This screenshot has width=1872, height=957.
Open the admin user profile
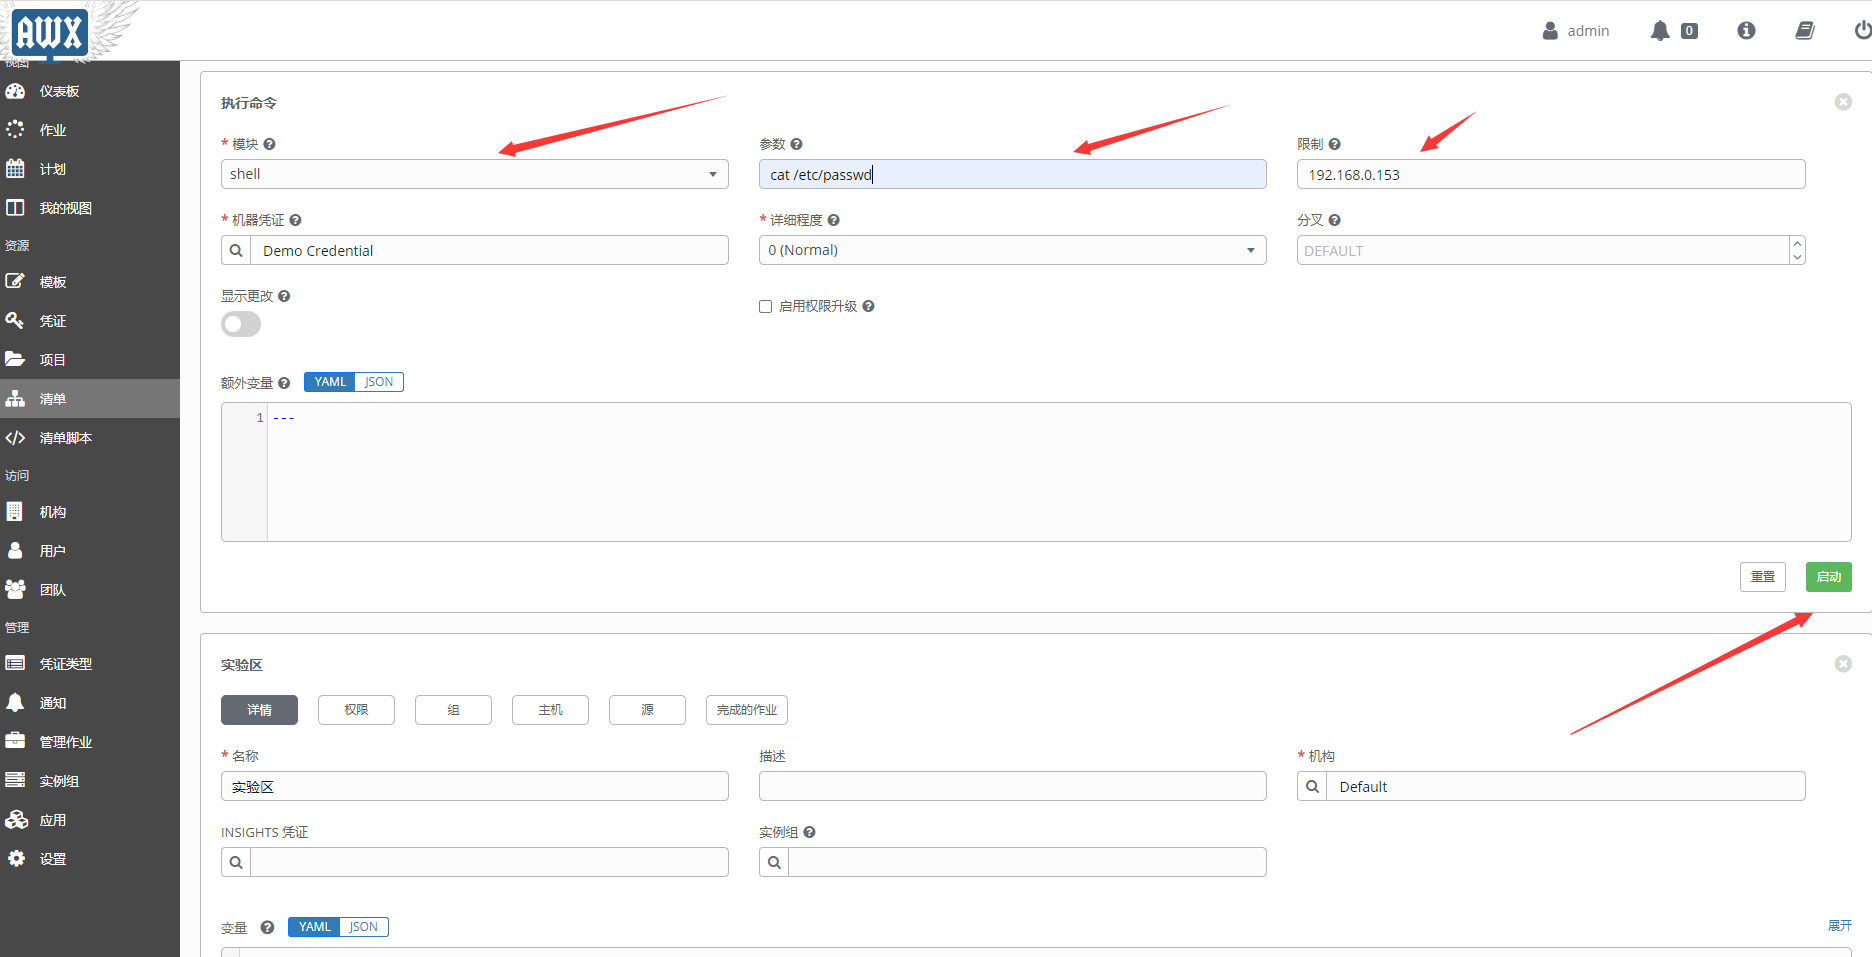click(1576, 31)
